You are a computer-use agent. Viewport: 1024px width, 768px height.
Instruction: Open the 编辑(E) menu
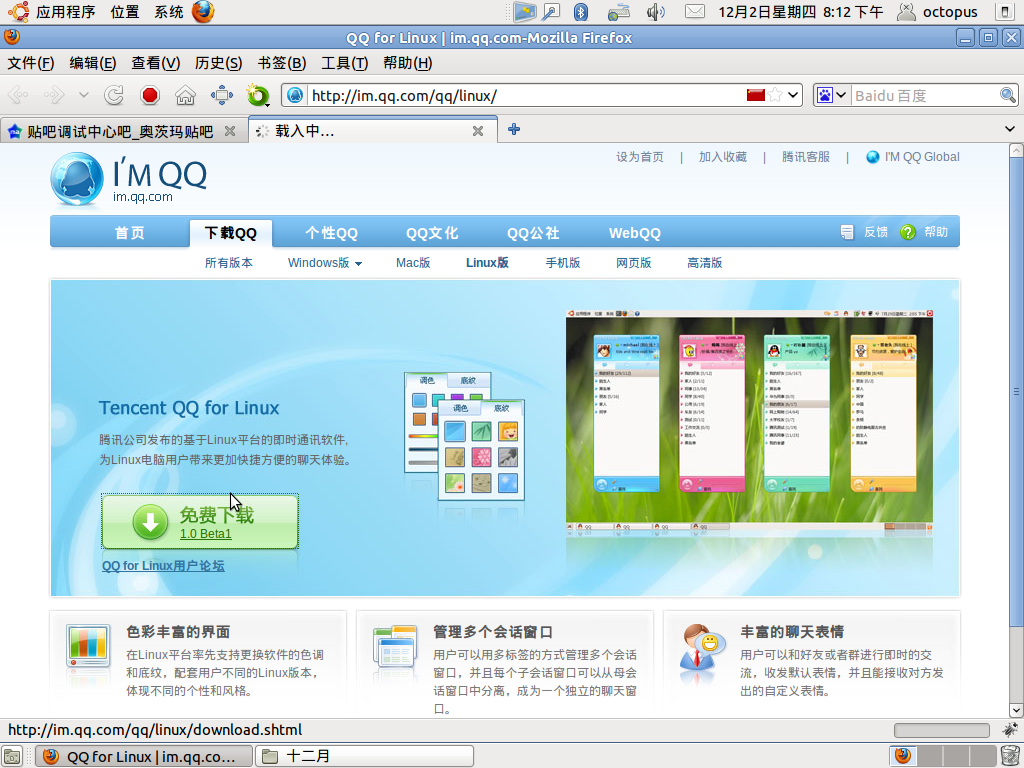point(93,63)
